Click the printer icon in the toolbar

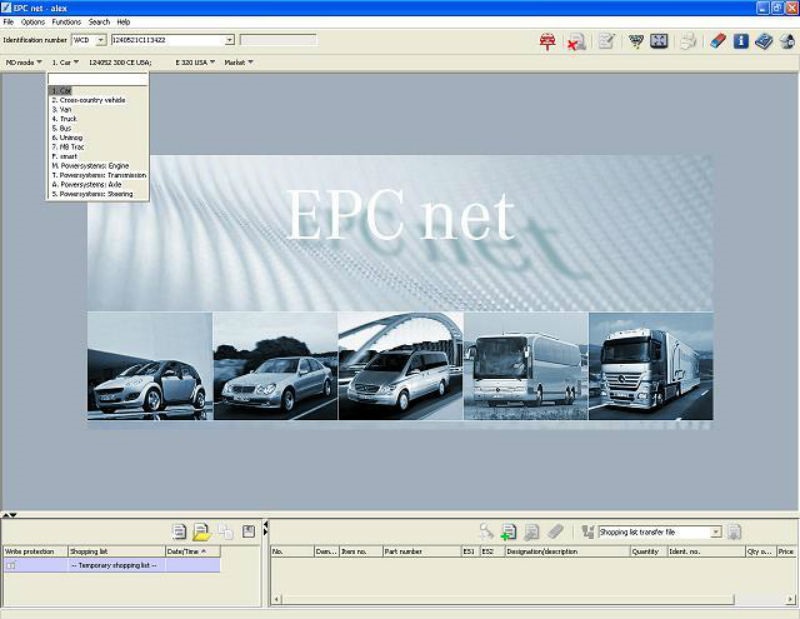688,41
